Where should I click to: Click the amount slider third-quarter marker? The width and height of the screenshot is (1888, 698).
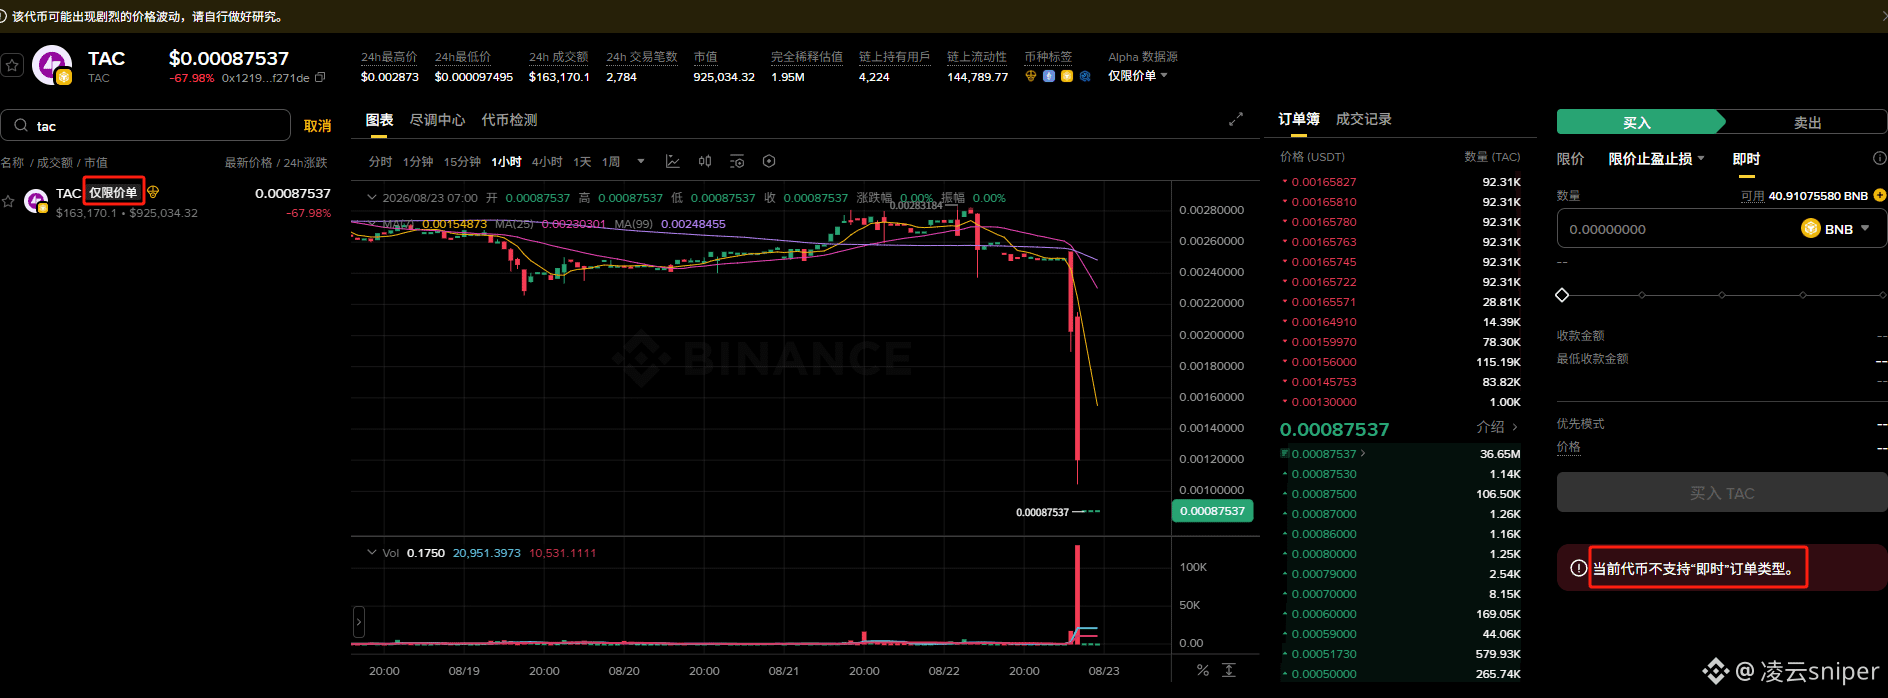[1803, 295]
